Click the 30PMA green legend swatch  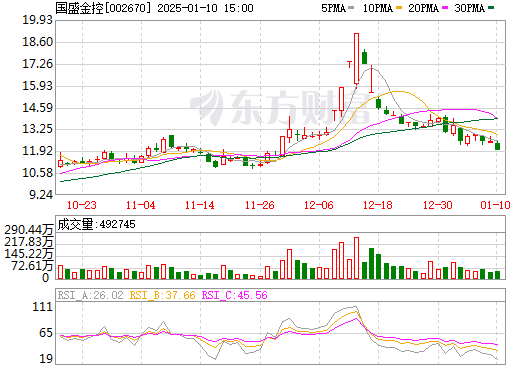(491, 8)
